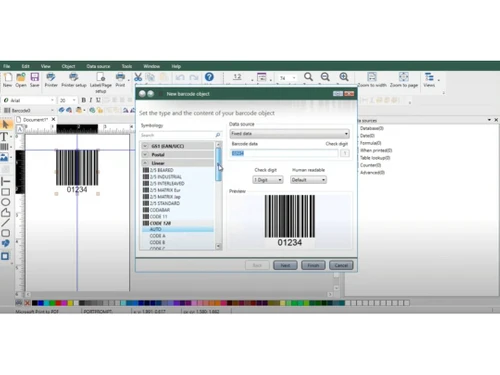Select Table lookup(0) in Data sources panel

click(375, 158)
